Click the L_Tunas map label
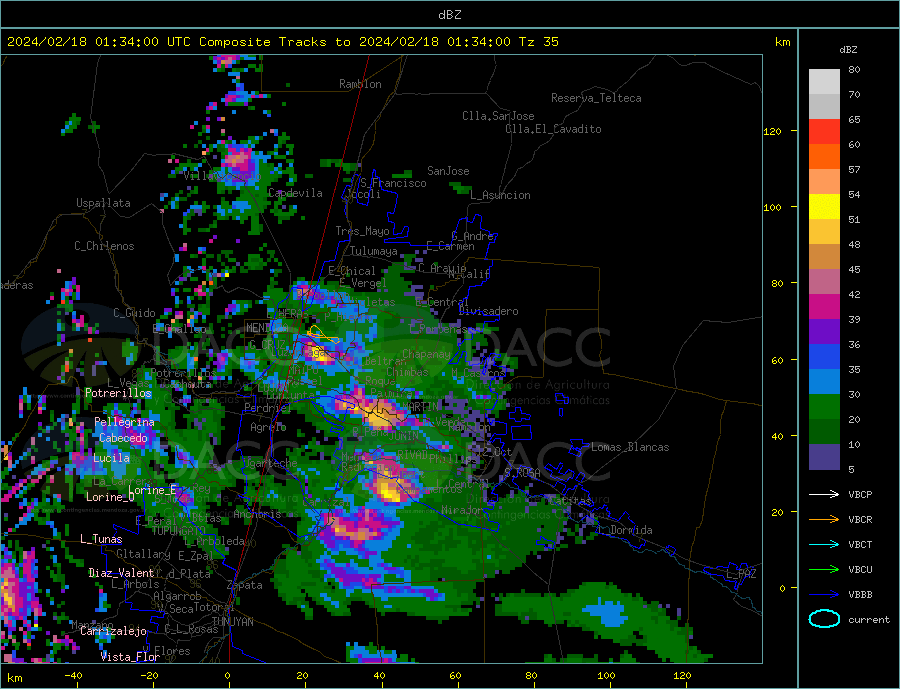Image resolution: width=900 pixels, height=689 pixels. point(101,539)
